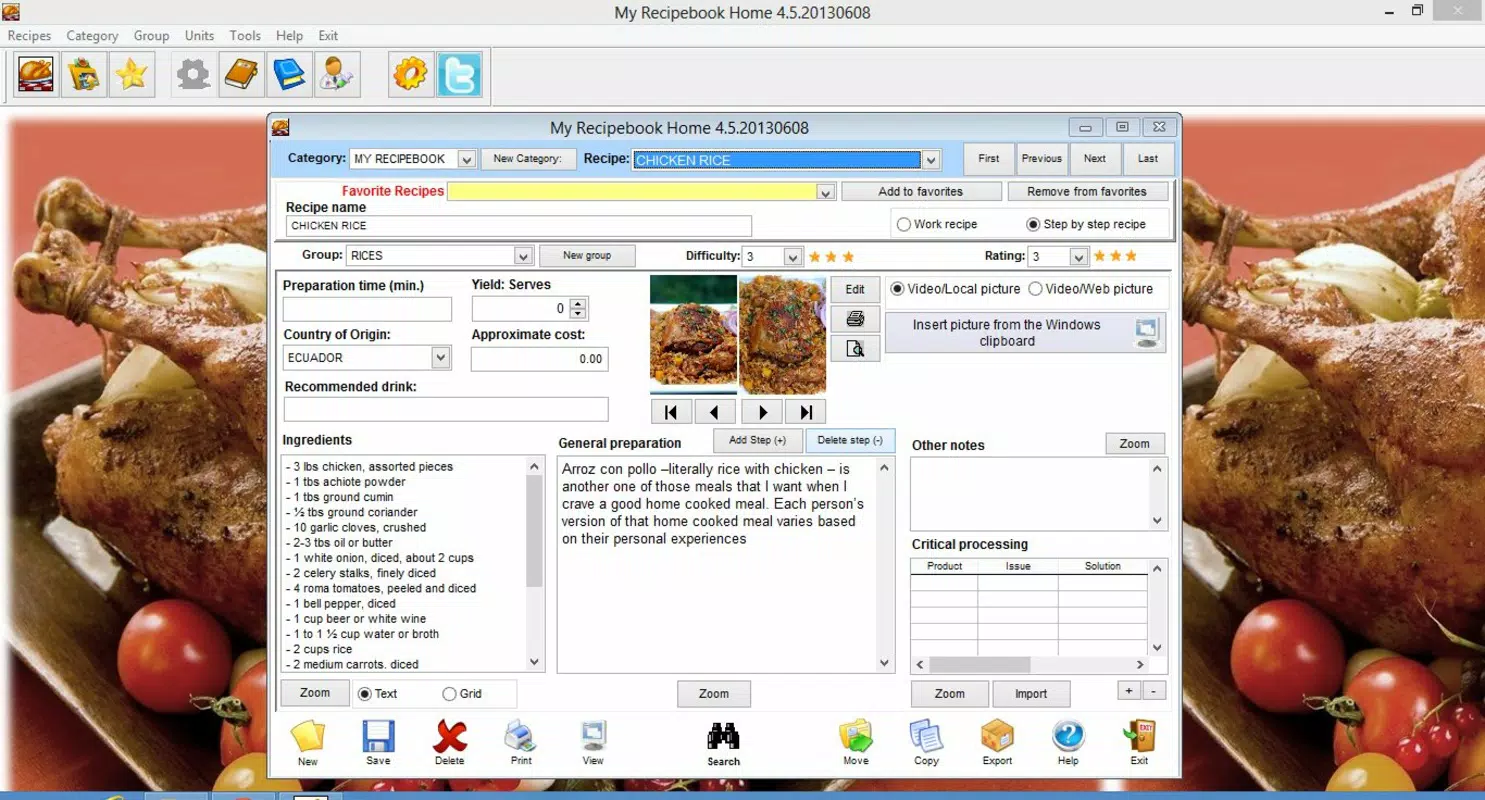Click Delete step (-) button
1485x800 pixels.
click(x=850, y=440)
